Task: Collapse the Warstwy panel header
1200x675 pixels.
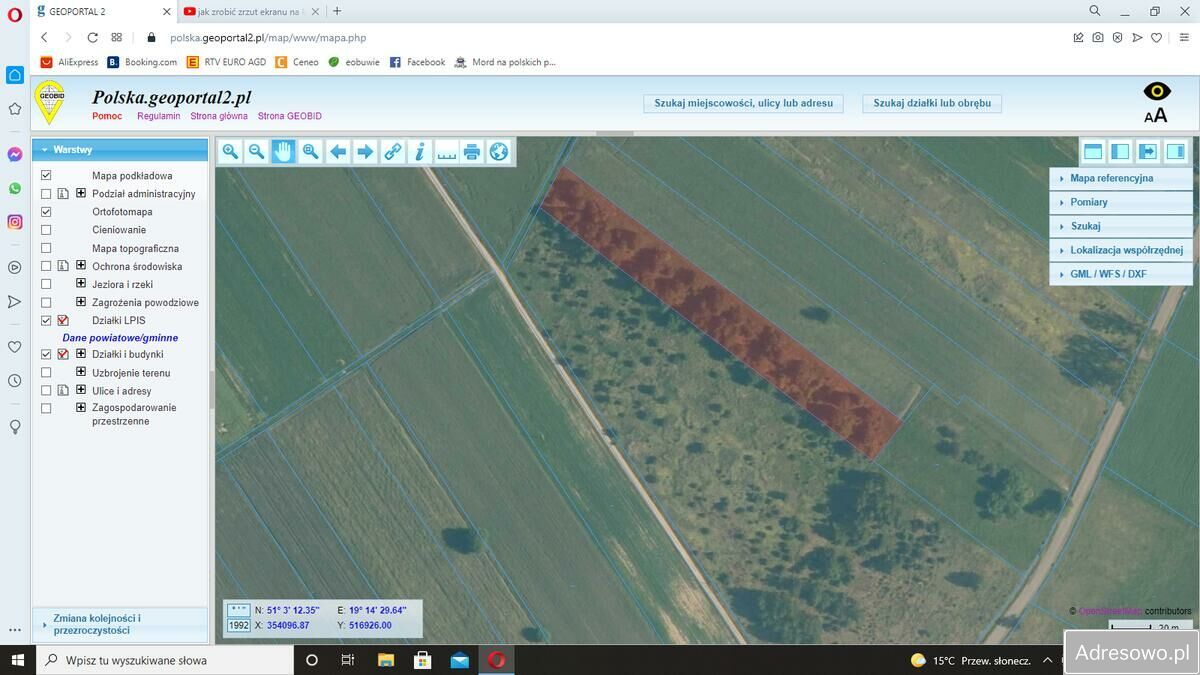Action: 120,150
